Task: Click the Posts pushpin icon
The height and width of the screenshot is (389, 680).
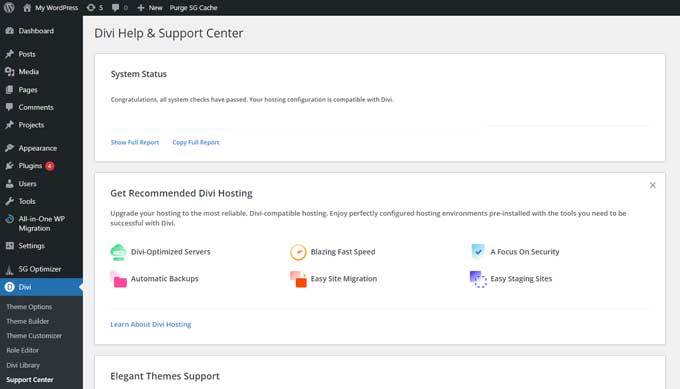Action: 10,54
